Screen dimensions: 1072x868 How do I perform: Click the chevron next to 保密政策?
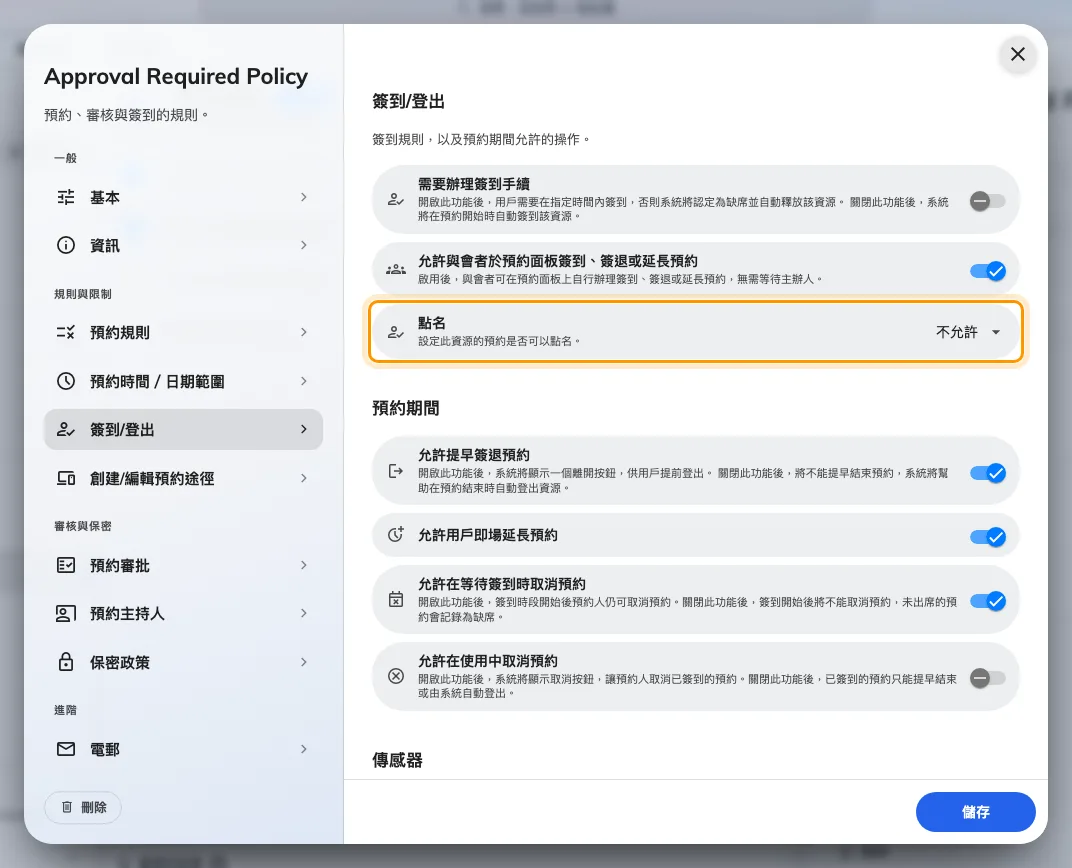(x=304, y=662)
